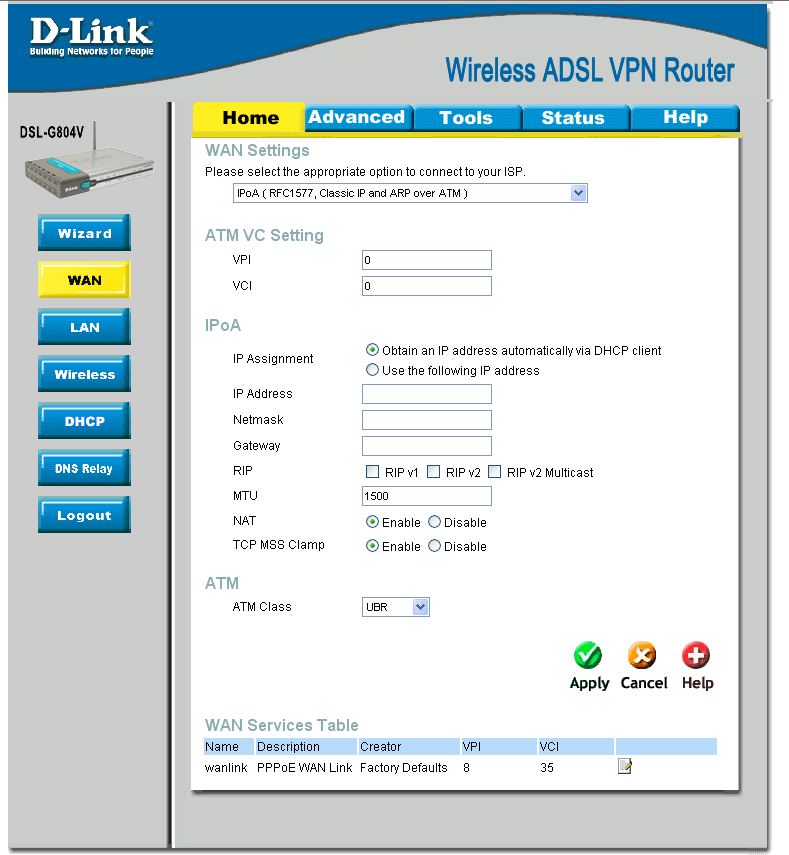Click the VPI input field
Viewport: 789px width, 855px height.
(427, 260)
